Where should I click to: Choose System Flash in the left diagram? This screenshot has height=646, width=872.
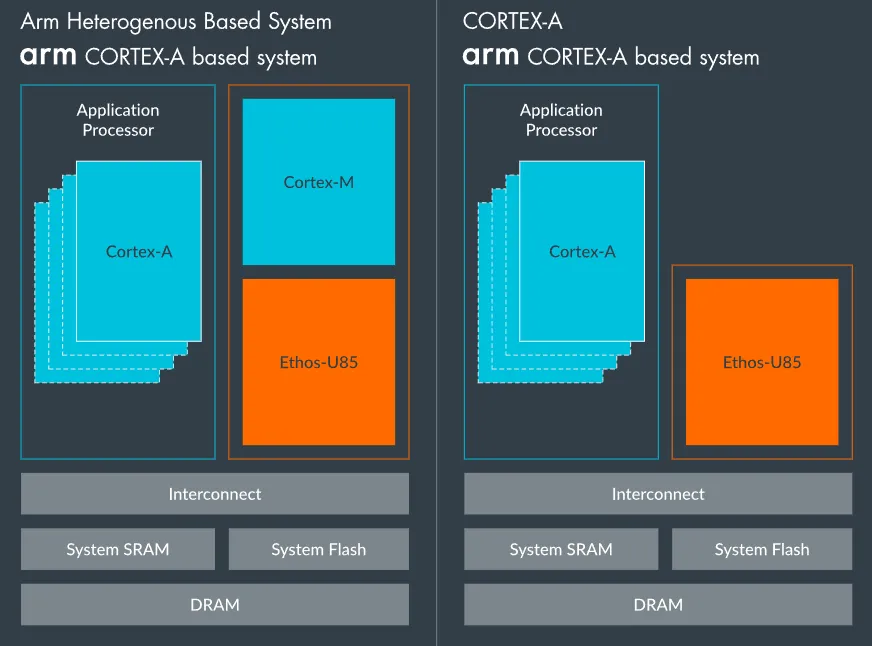tap(319, 549)
